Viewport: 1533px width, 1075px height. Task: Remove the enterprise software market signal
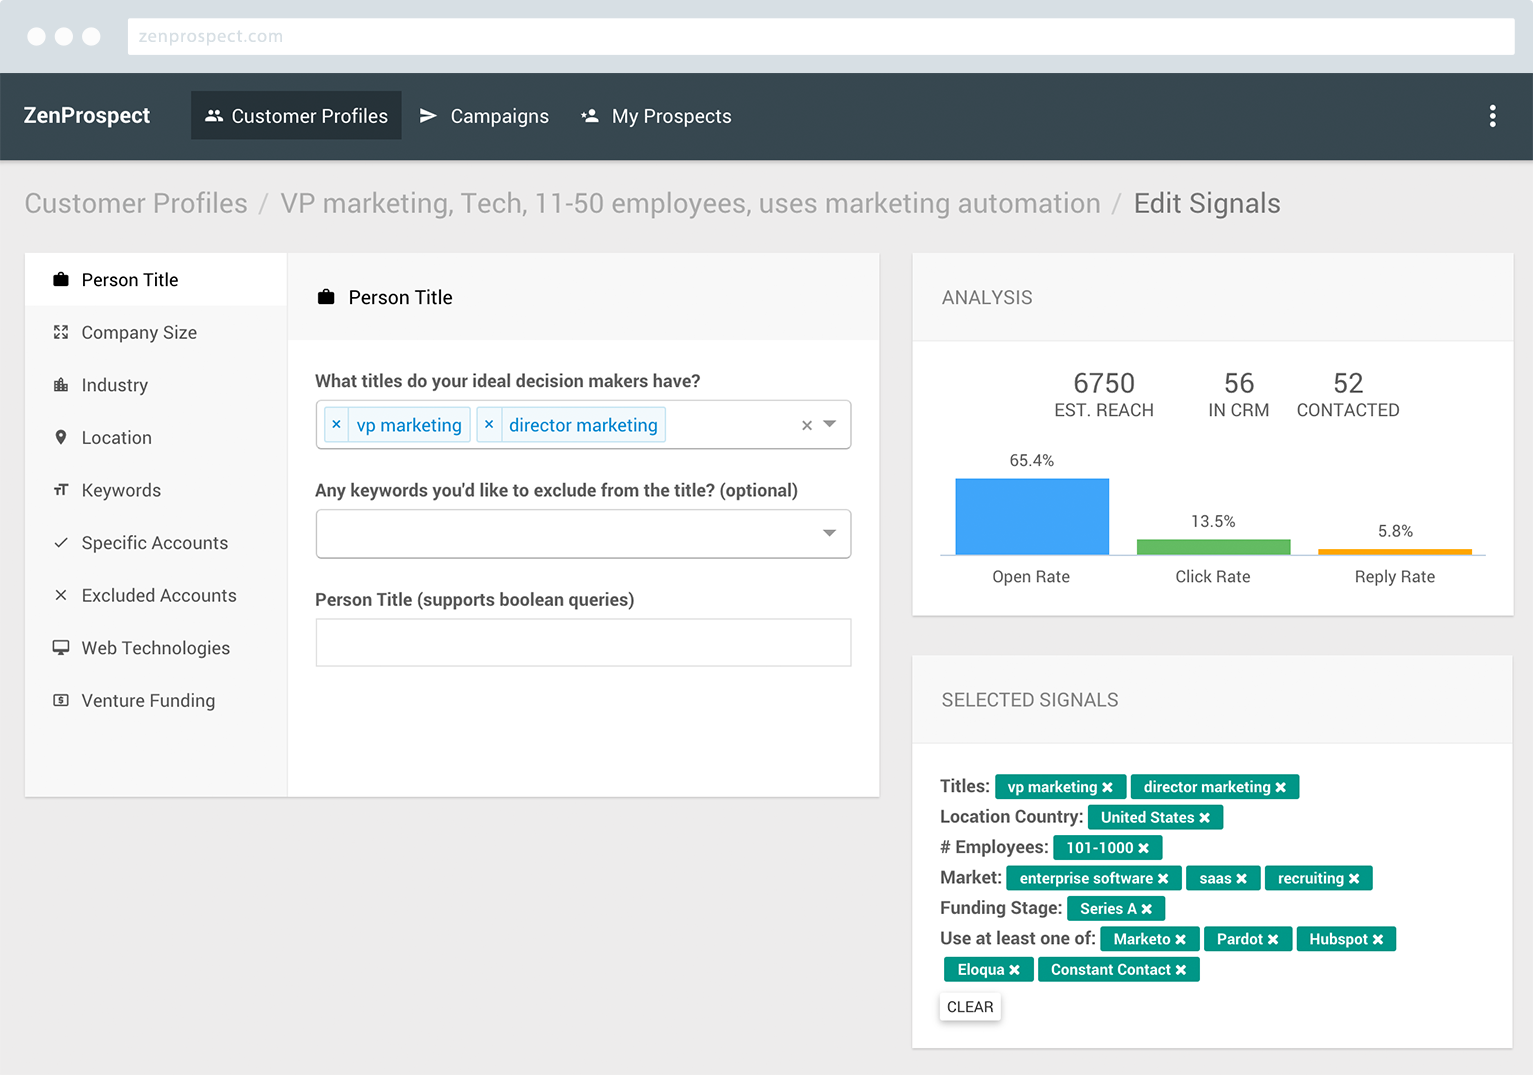point(1163,879)
